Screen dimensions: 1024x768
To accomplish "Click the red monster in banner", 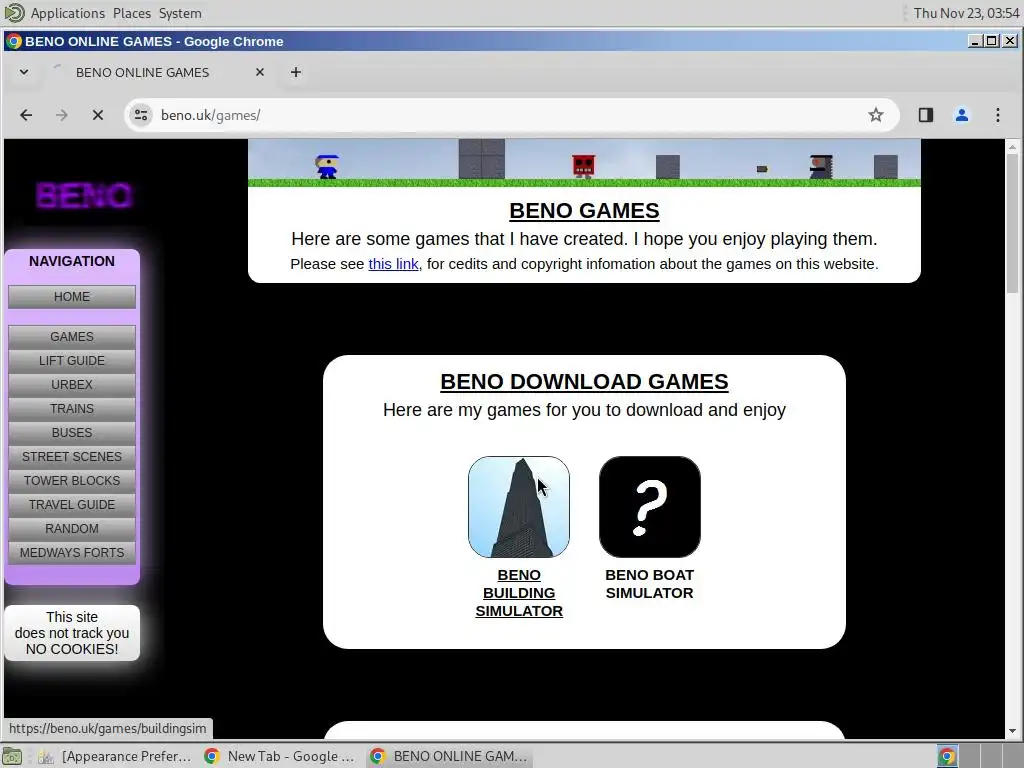I will [583, 166].
